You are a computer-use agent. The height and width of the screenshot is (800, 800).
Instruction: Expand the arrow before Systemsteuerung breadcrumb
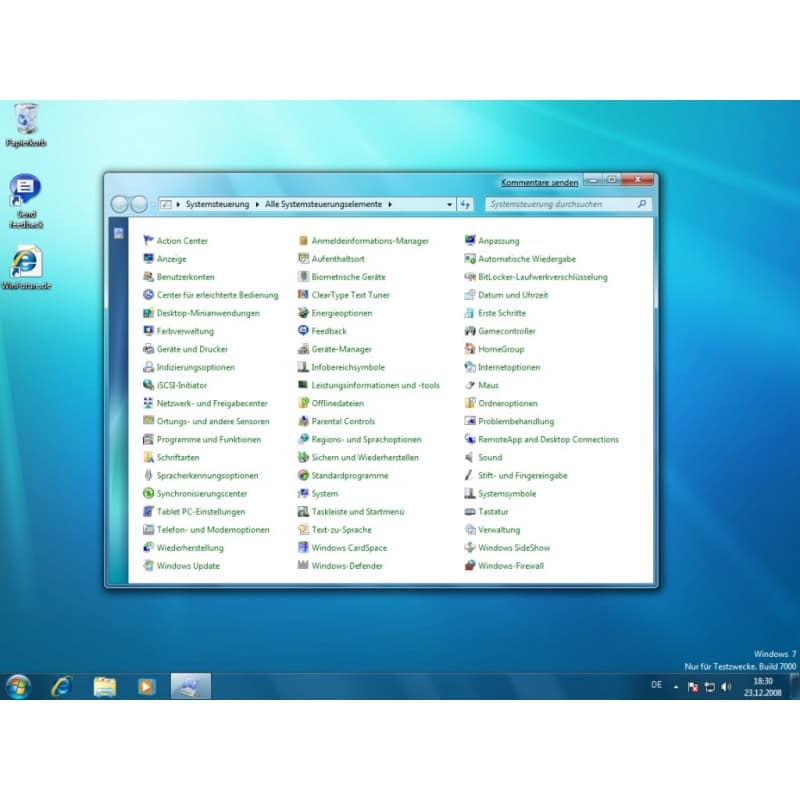click(178, 204)
